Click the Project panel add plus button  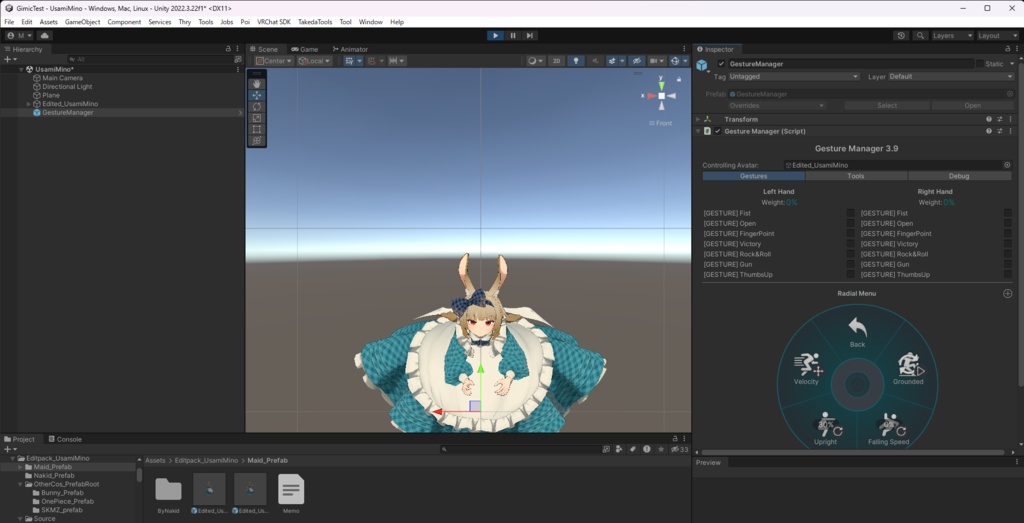[x=7, y=449]
